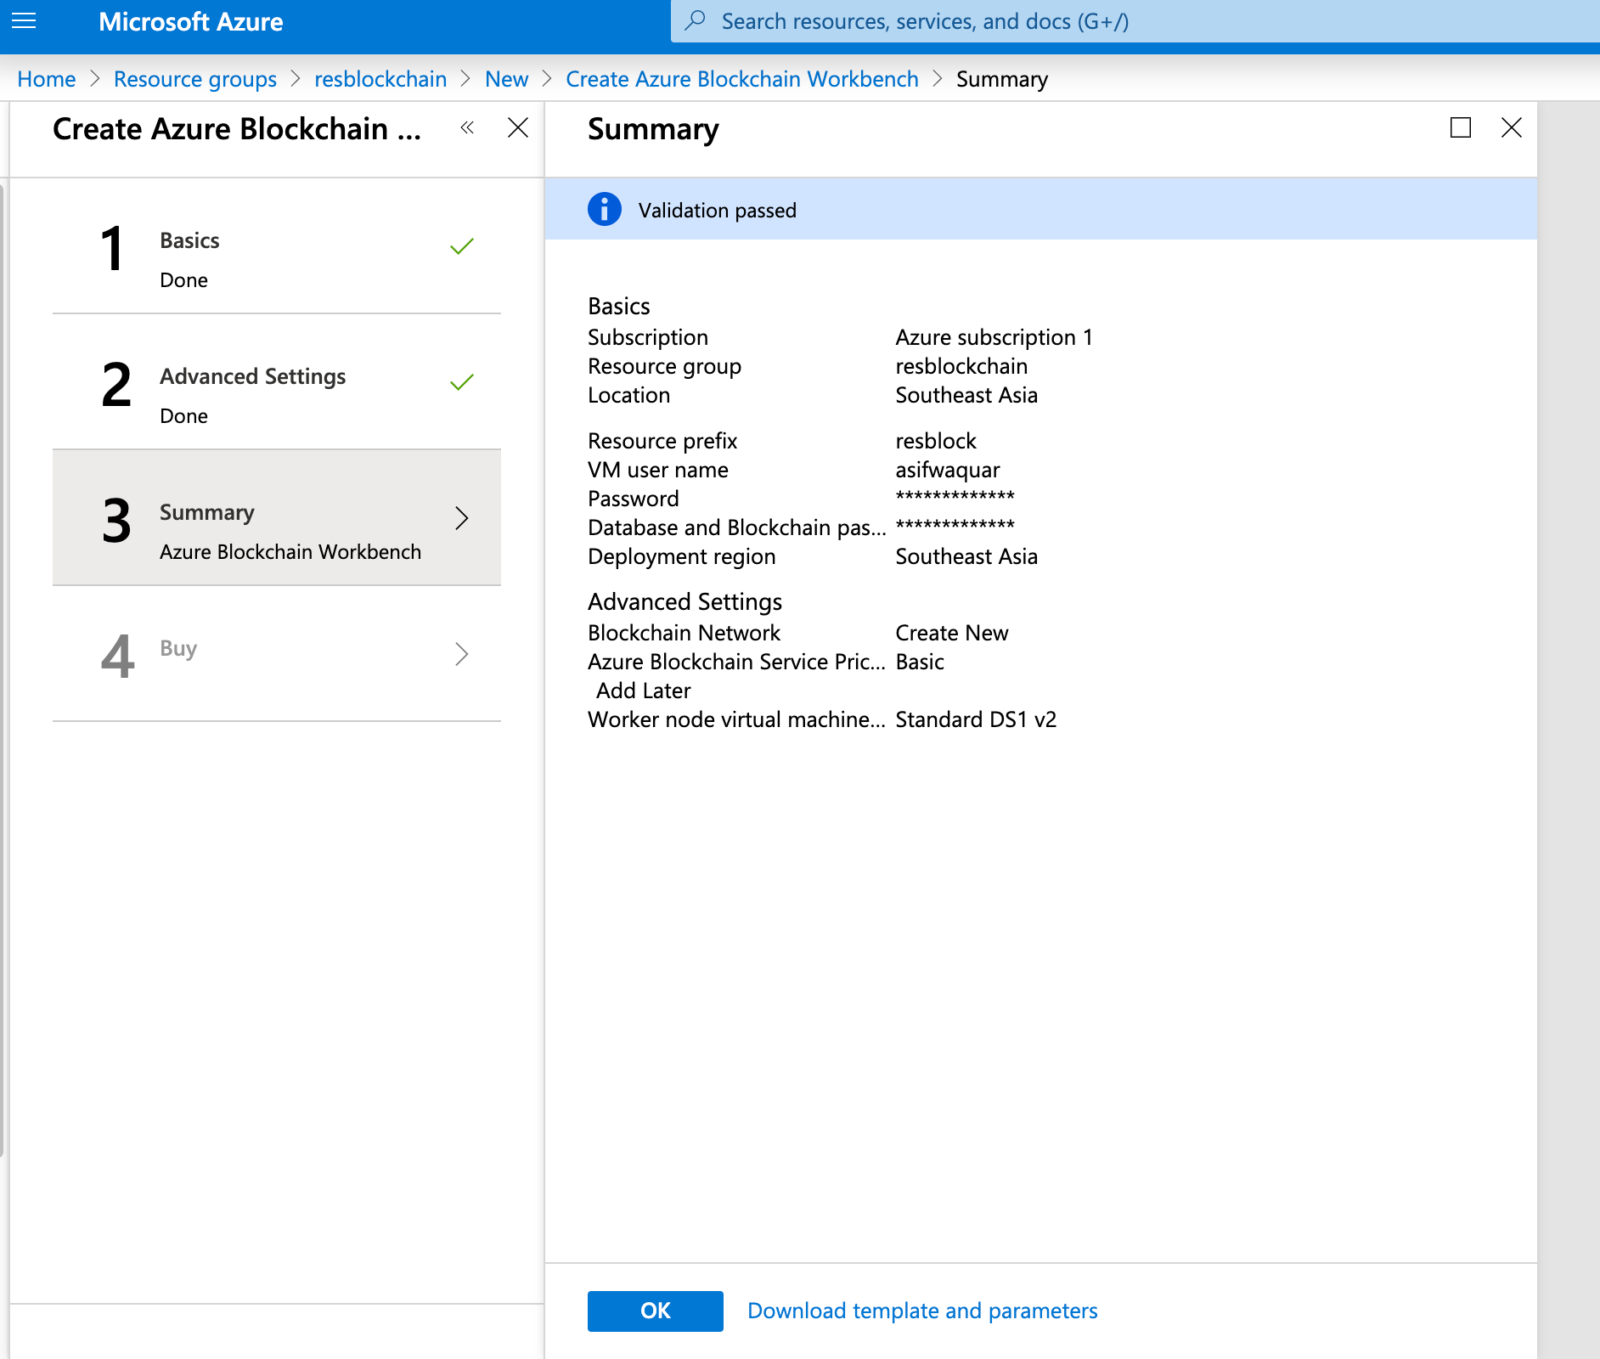Focus the Search resources input field

(1135, 21)
